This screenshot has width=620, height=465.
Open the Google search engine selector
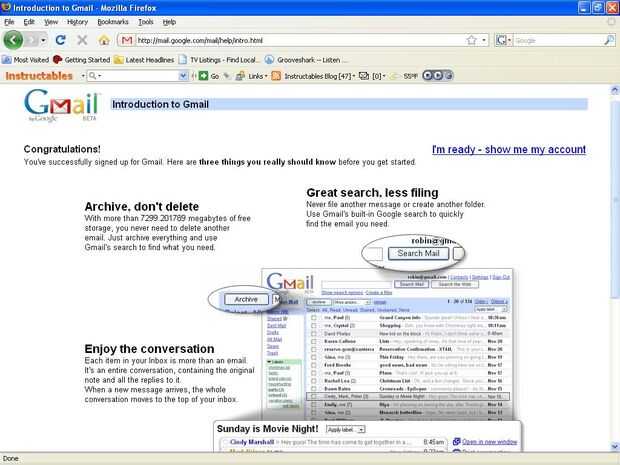tap(504, 40)
